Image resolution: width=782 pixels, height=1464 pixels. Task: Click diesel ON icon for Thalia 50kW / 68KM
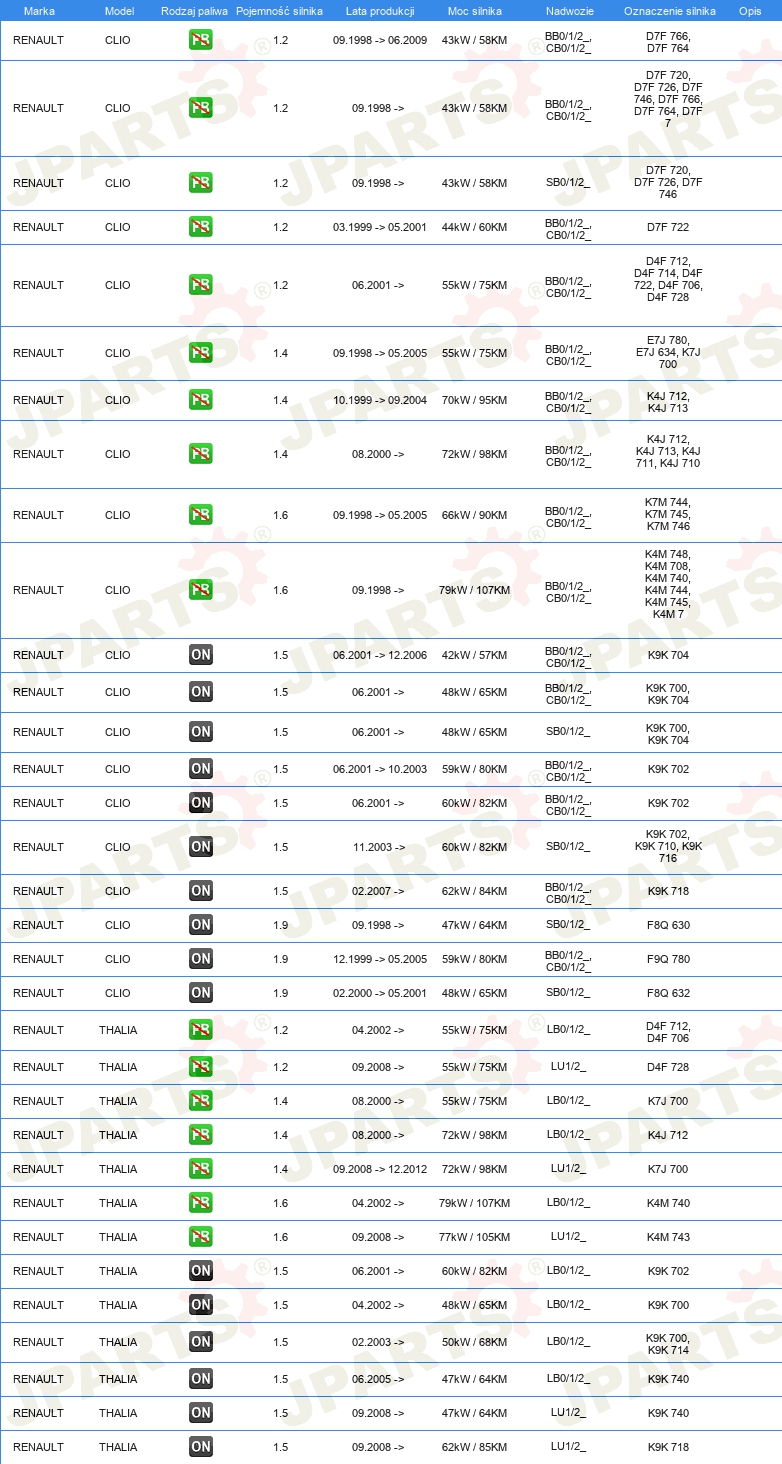pyautogui.click(x=200, y=1342)
